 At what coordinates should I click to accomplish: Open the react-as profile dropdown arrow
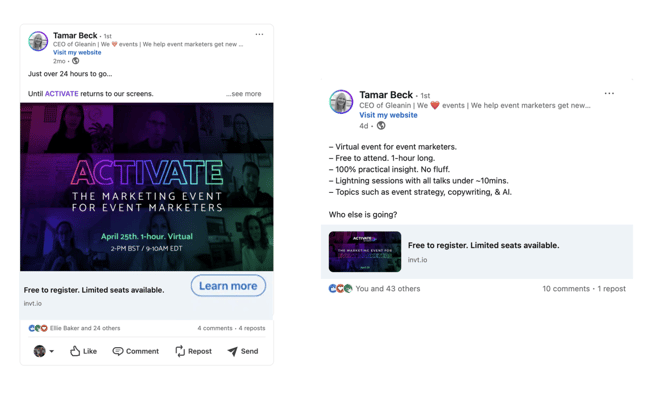coord(52,351)
